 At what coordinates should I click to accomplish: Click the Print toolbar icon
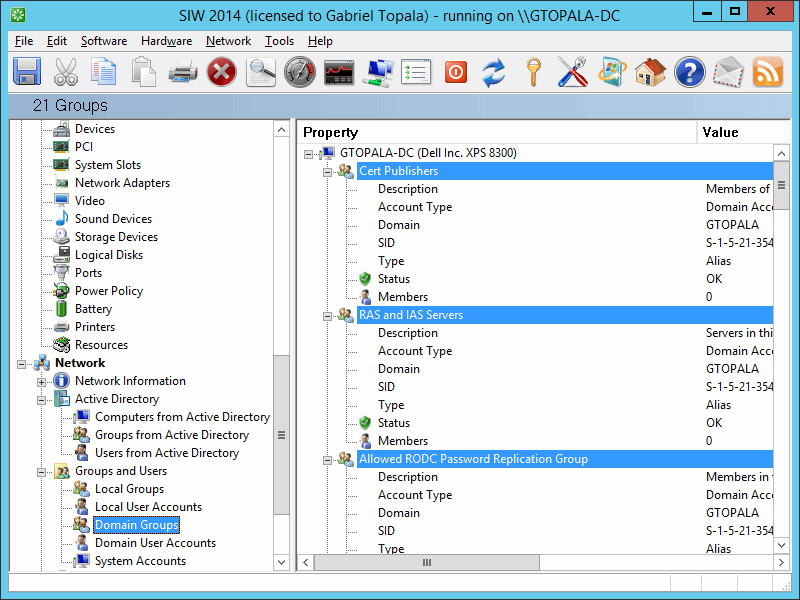tap(183, 71)
